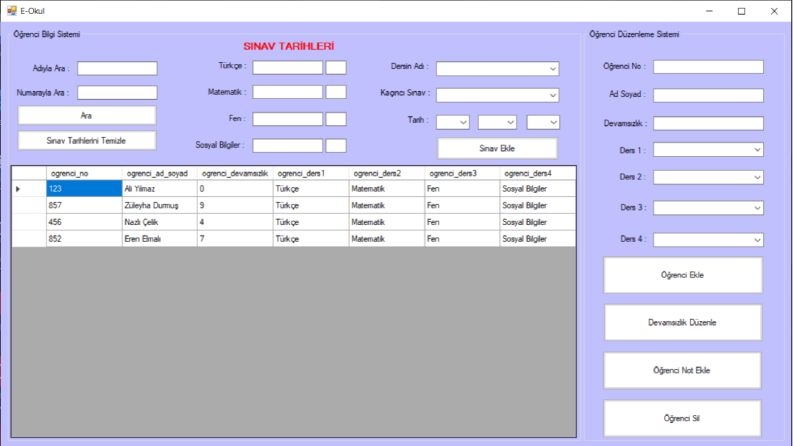Click the row header of row 857
This screenshot has height=446, width=793.
(x=29, y=205)
